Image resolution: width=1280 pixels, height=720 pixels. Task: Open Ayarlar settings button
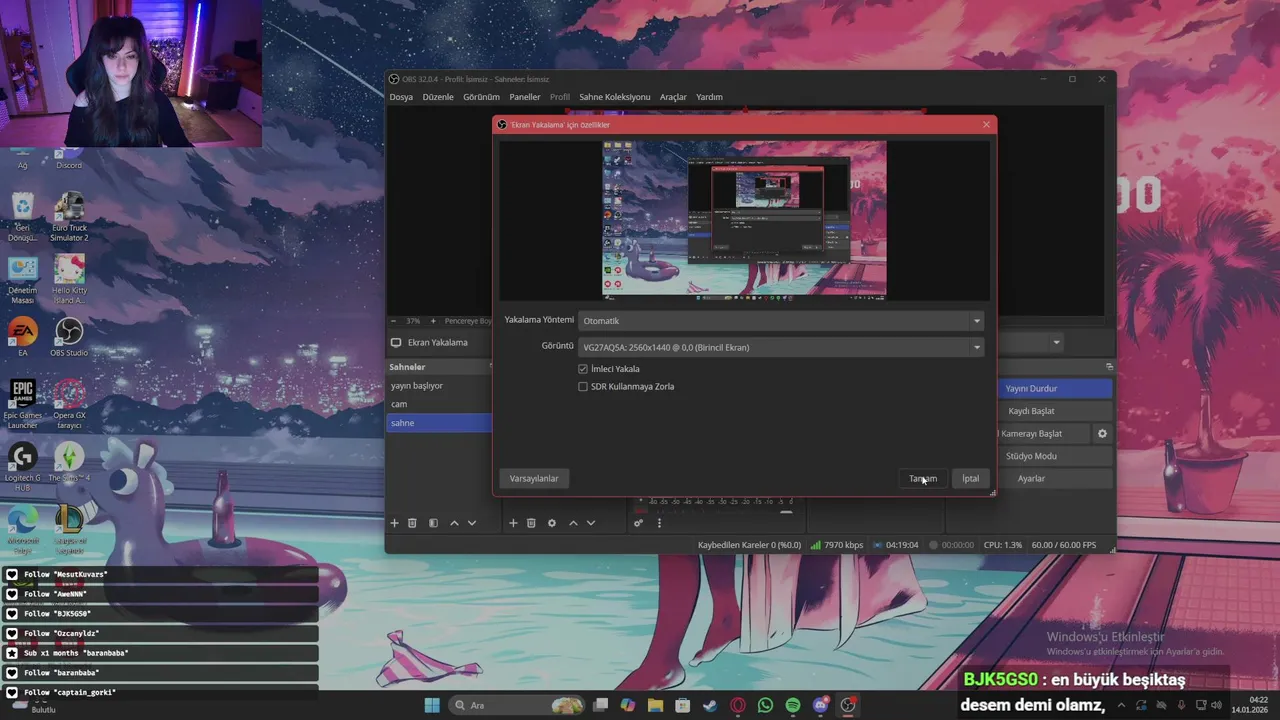1054,479
